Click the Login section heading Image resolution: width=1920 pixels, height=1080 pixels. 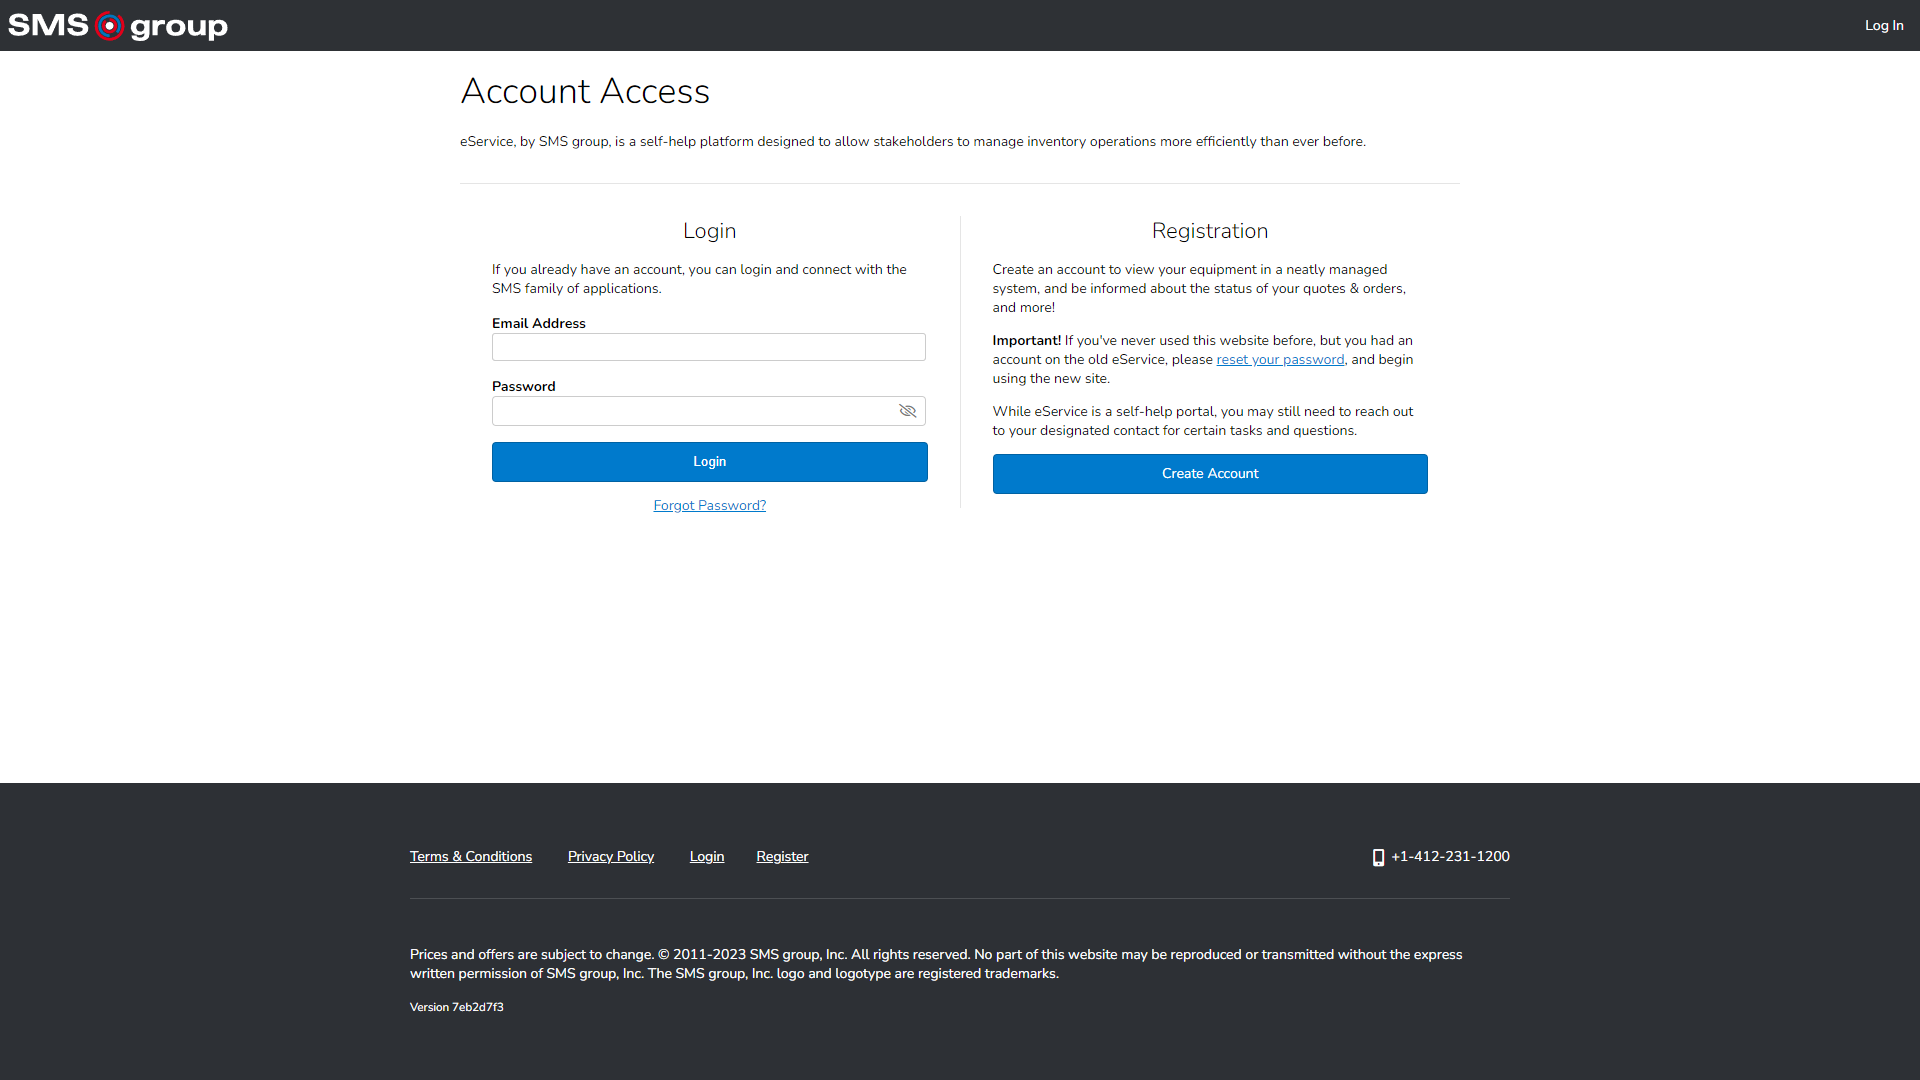click(709, 231)
